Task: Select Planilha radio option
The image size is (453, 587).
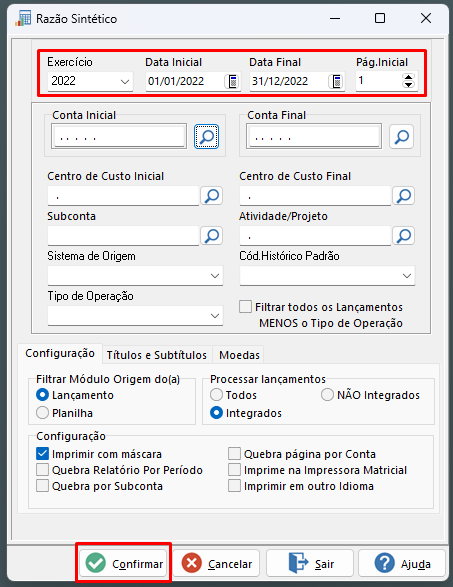Action: (x=42, y=413)
